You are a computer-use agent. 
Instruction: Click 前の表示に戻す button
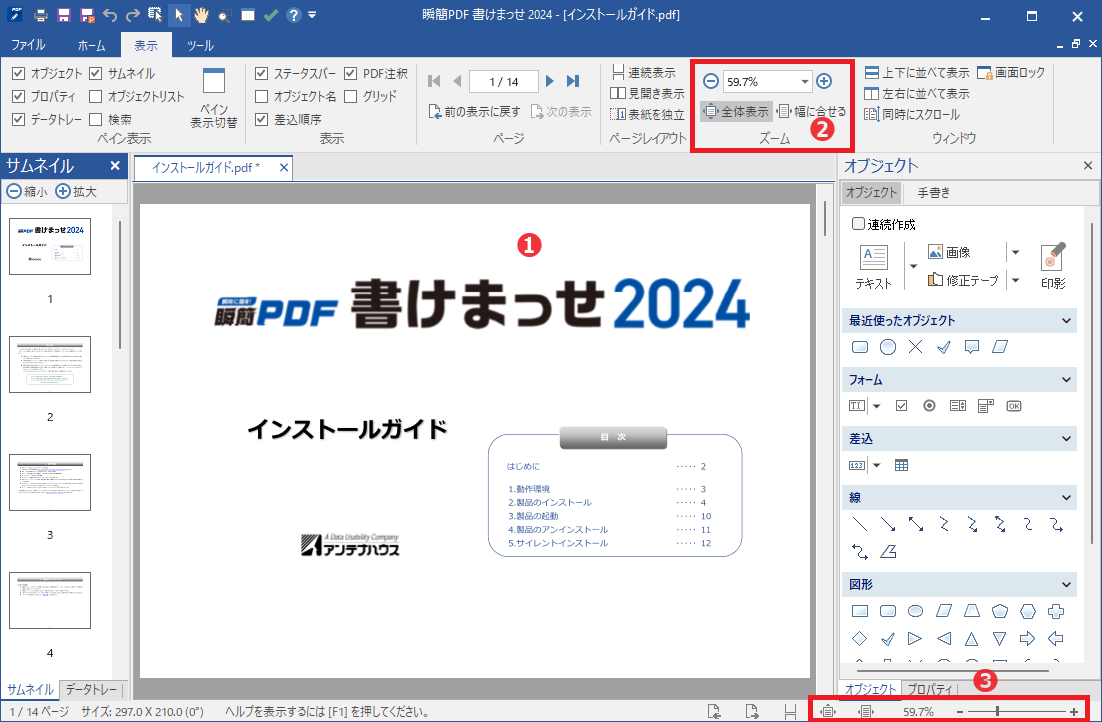coord(474,112)
